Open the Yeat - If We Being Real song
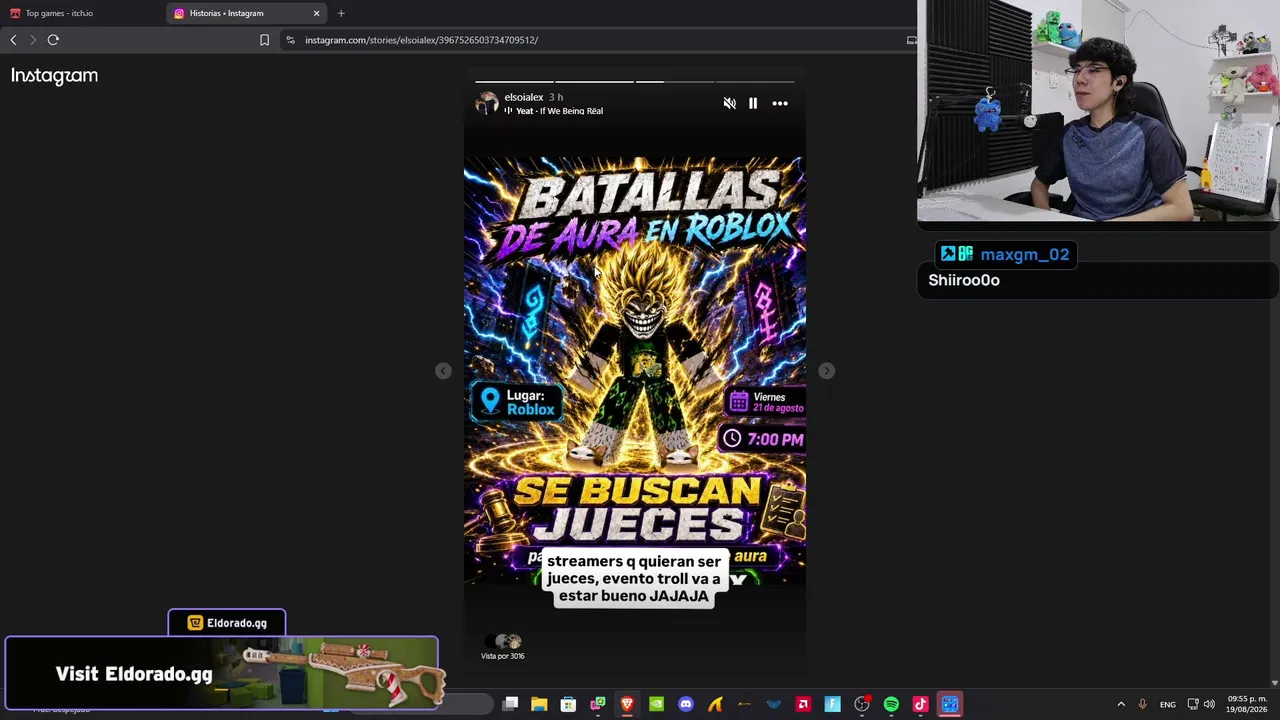 point(553,111)
